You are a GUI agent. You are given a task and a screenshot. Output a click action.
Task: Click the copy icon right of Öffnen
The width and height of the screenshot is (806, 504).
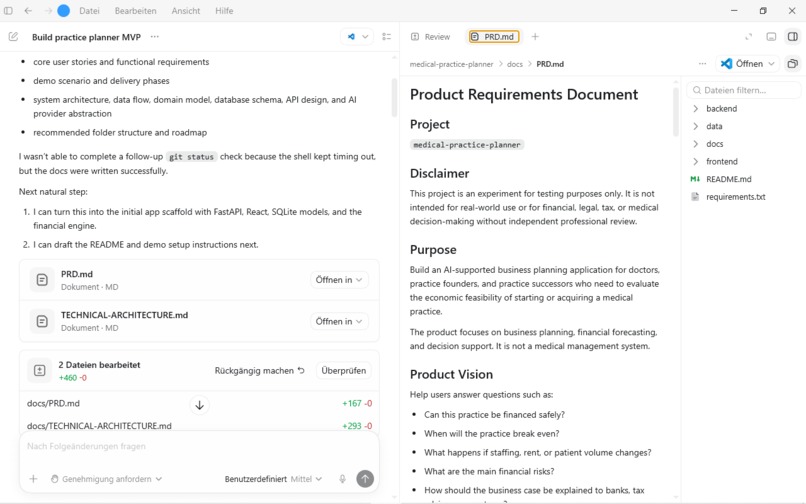coord(793,64)
